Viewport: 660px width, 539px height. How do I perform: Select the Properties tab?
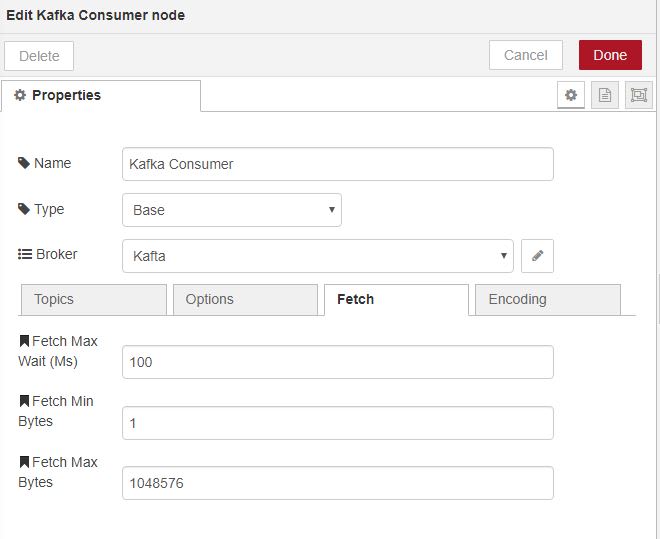coord(101,96)
